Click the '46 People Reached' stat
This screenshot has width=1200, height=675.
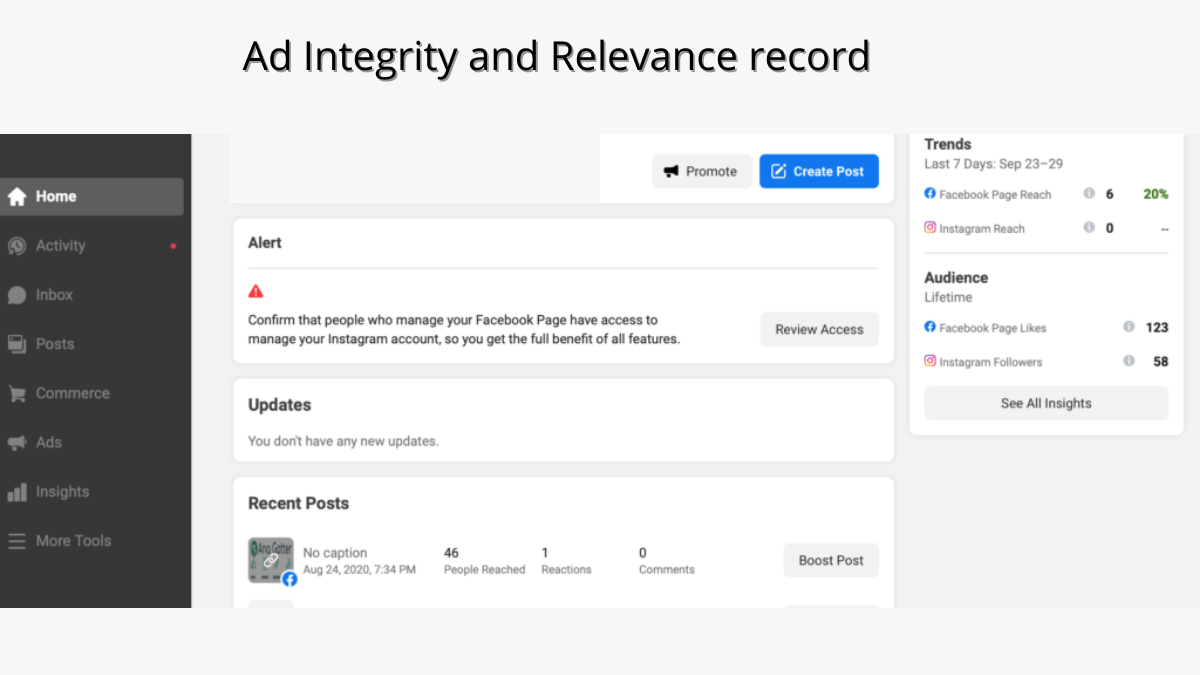point(484,561)
